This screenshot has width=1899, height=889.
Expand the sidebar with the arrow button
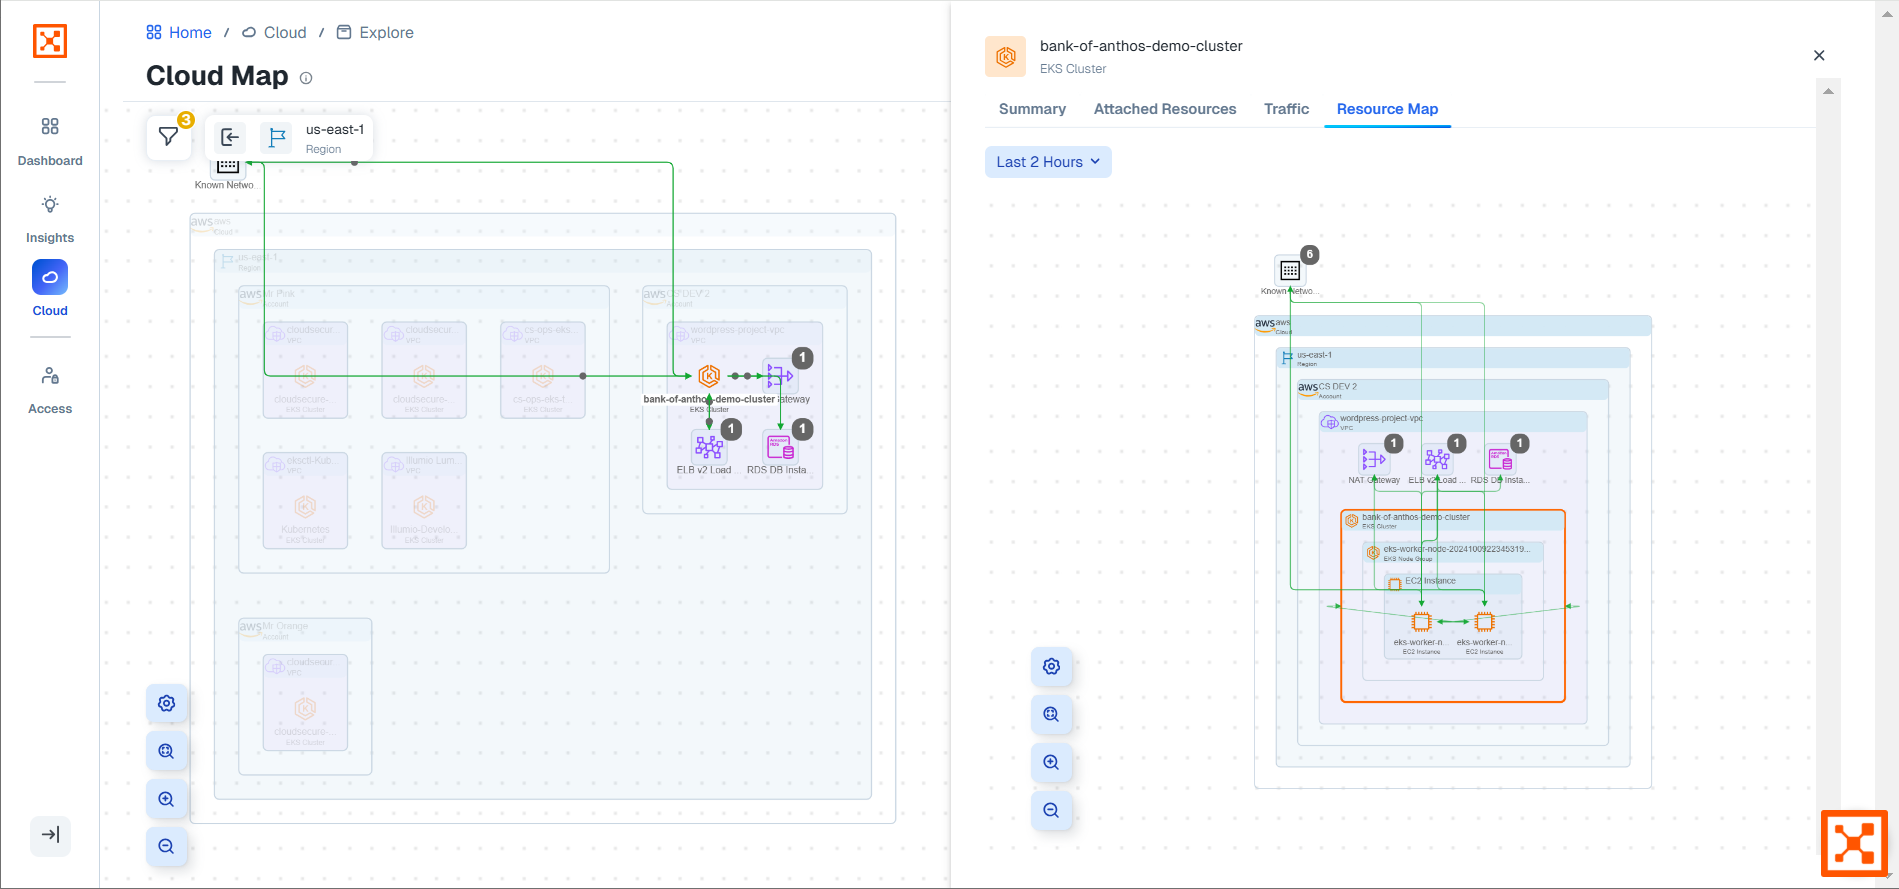click(x=50, y=835)
